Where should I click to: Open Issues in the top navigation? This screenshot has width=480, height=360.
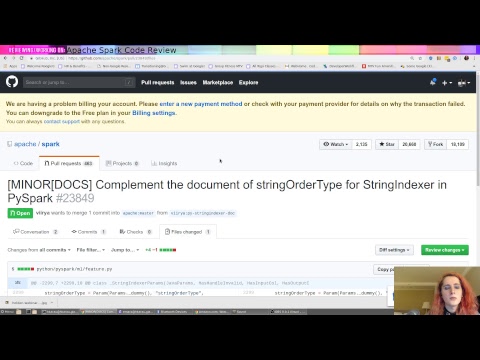point(188,82)
